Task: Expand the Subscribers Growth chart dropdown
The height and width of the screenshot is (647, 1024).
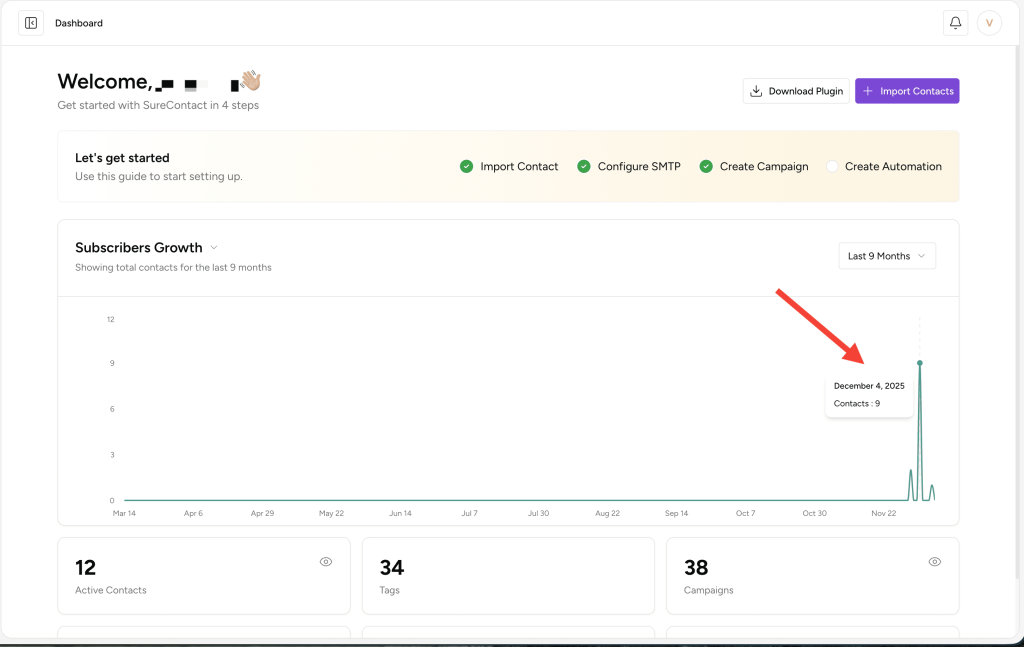Action: click(214, 248)
